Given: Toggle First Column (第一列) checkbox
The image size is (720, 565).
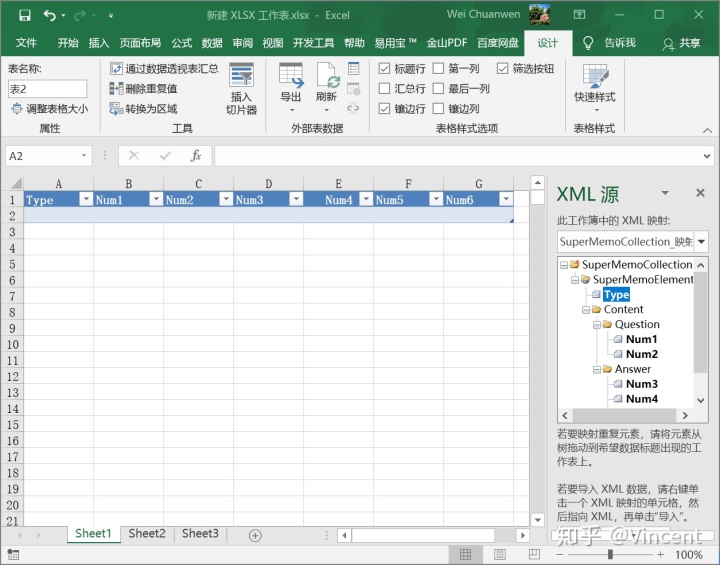Looking at the screenshot, I should pyautogui.click(x=439, y=69).
